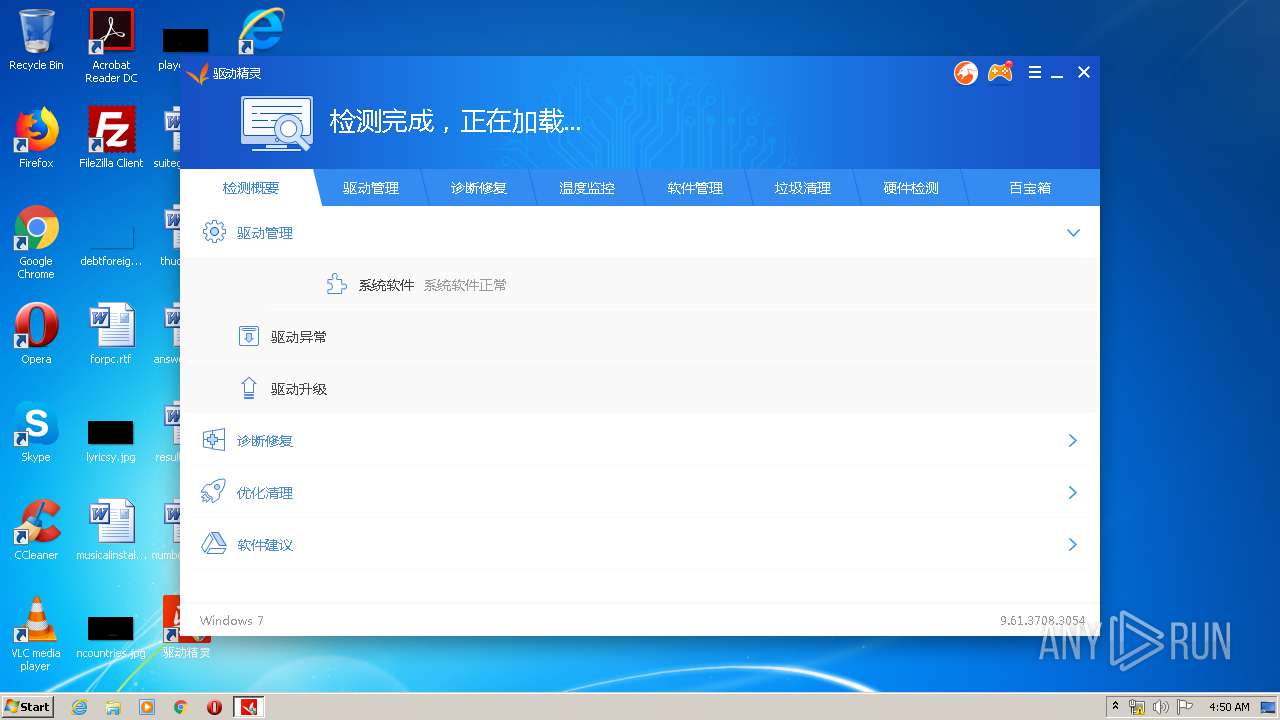Select the 驱动精灵 desktop shortcut
The width and height of the screenshot is (1280, 720).
[x=186, y=627]
